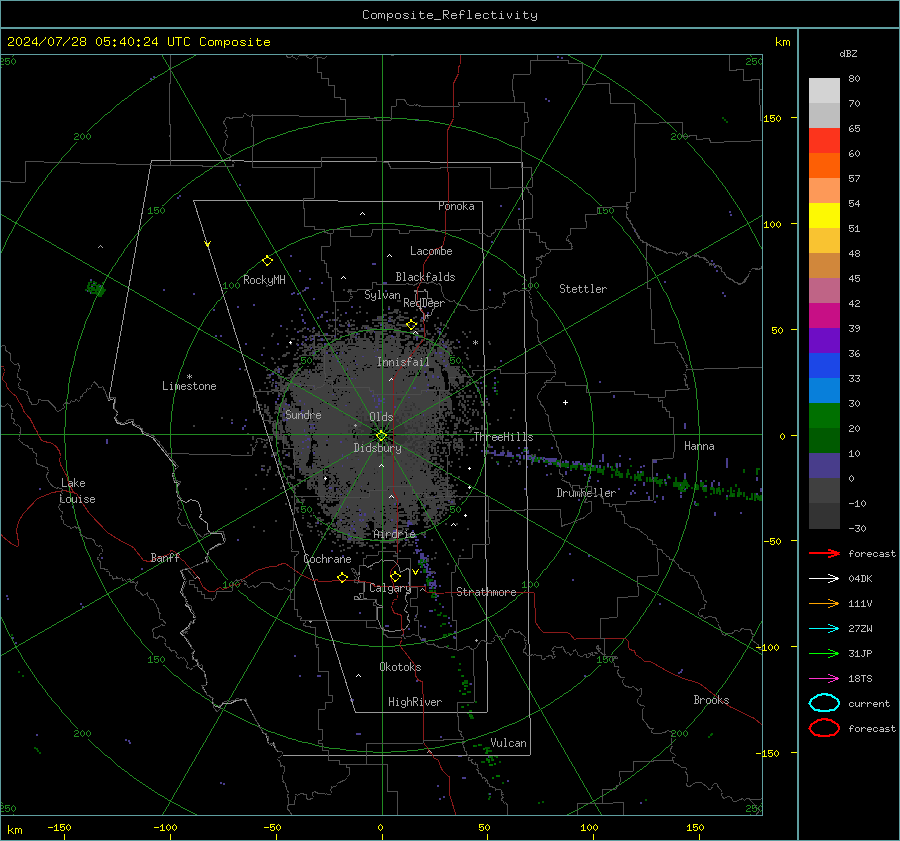The image size is (900, 841).
Task: Click the 'RedDeer' map label
Action: pyautogui.click(x=424, y=303)
